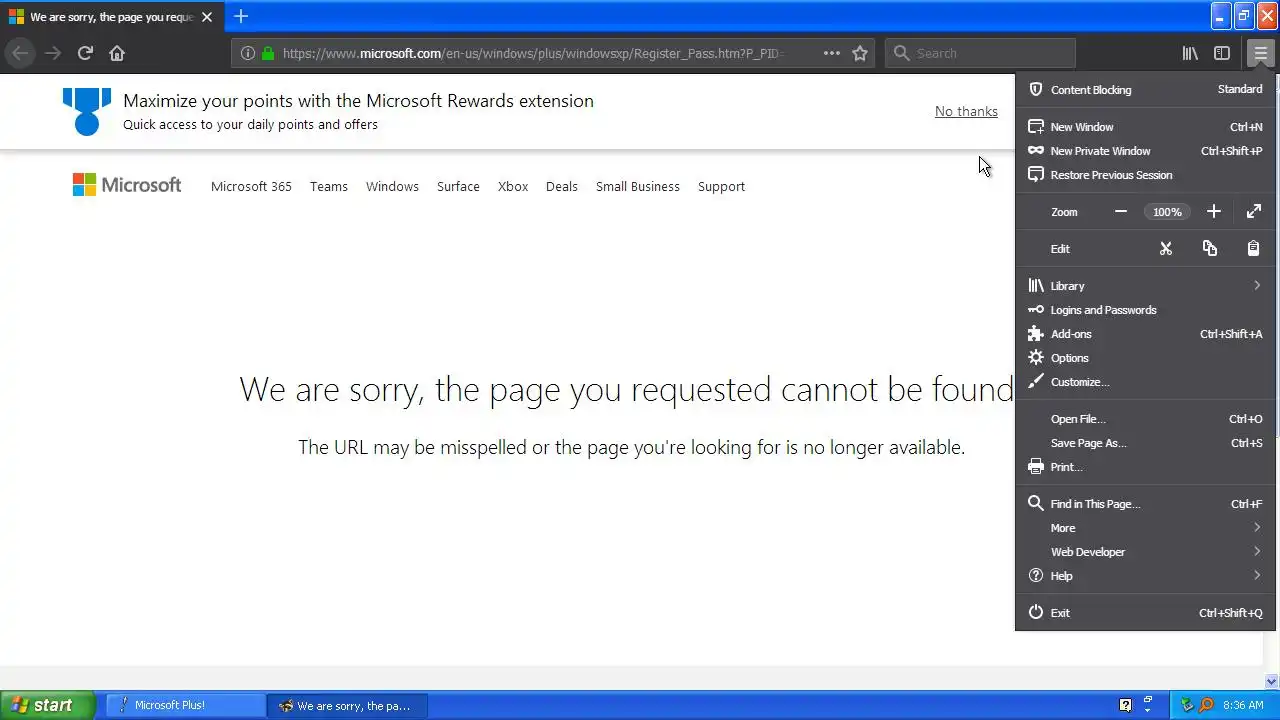This screenshot has height=720, width=1280.
Task: Open a New Private Window
Action: [1145, 151]
